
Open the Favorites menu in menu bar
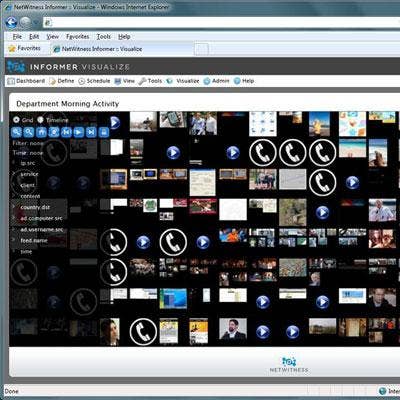[78, 37]
